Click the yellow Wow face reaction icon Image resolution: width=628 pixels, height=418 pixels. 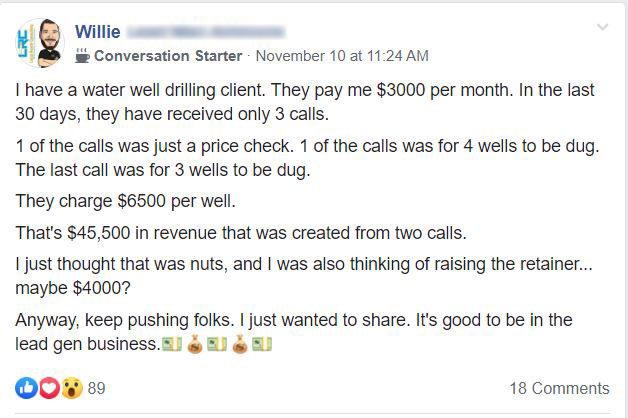(x=72, y=388)
